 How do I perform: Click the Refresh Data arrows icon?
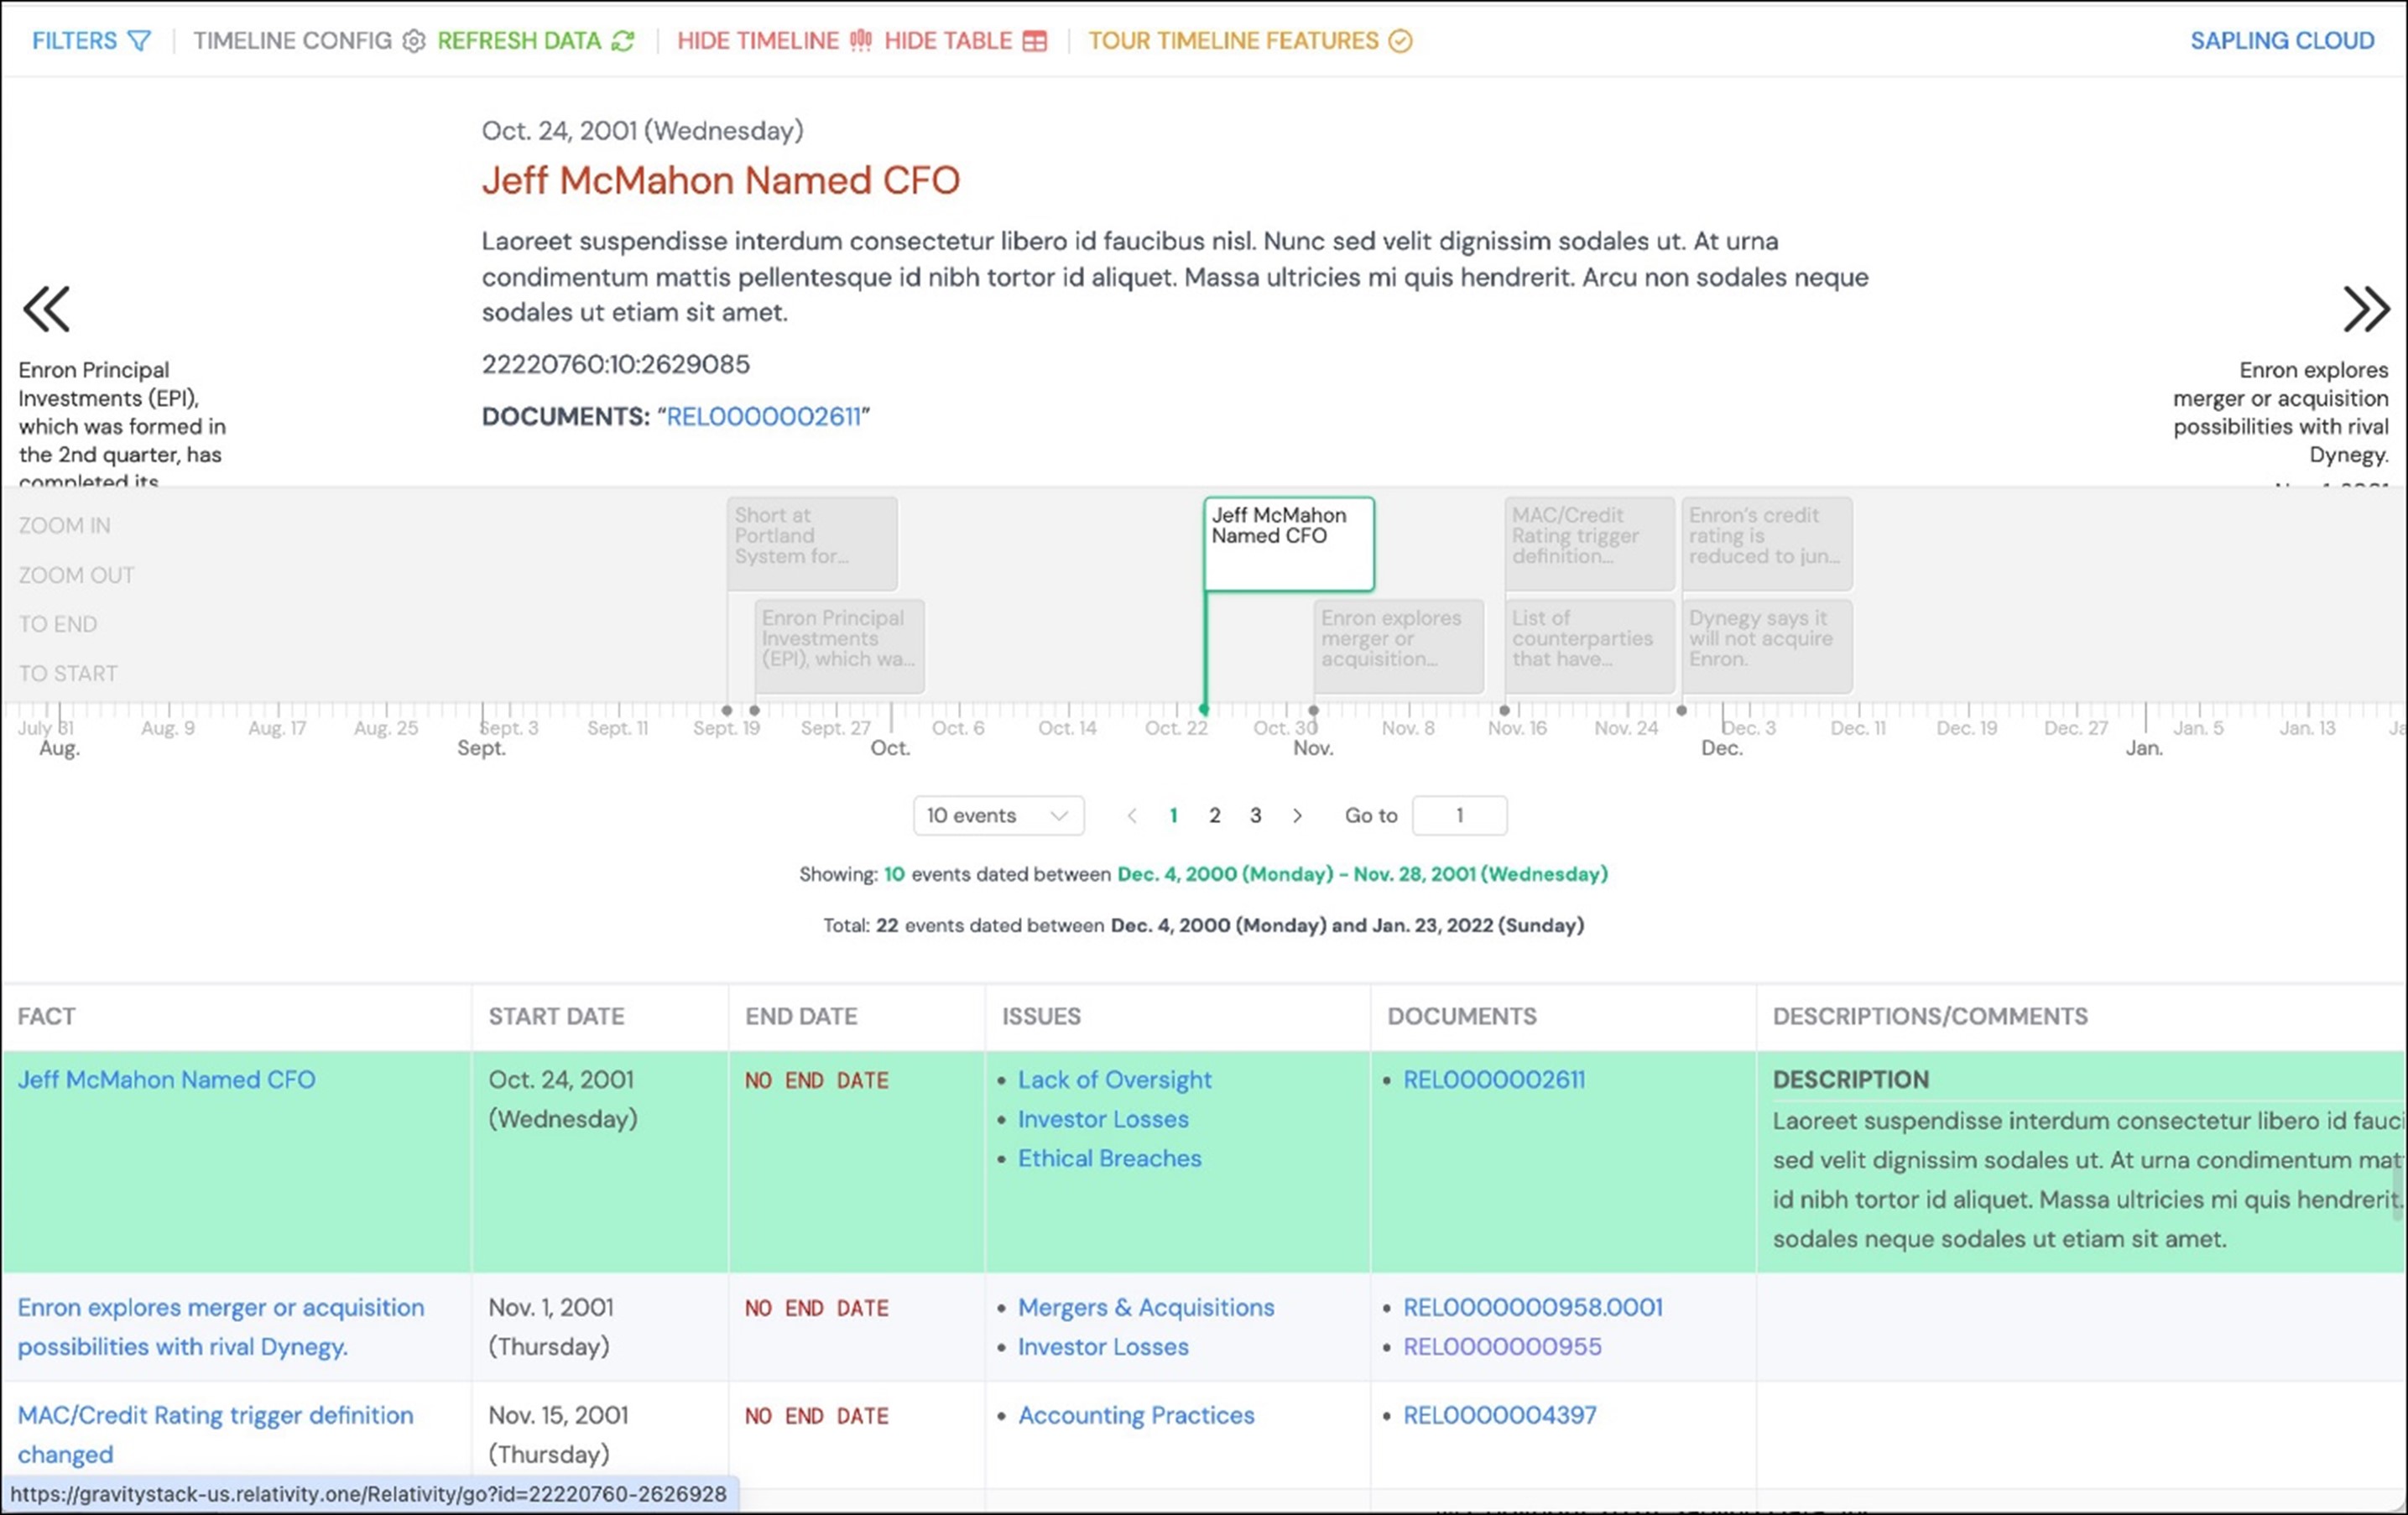(x=623, y=41)
